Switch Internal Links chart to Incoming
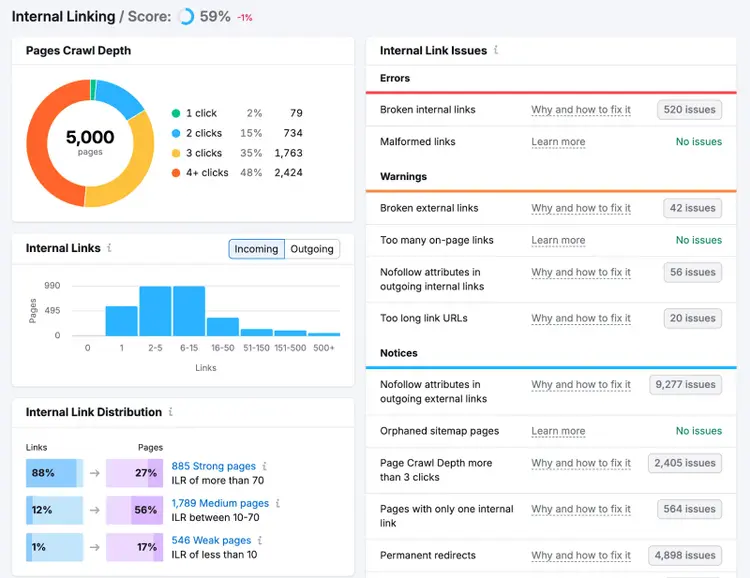This screenshot has width=750, height=578. 256,249
